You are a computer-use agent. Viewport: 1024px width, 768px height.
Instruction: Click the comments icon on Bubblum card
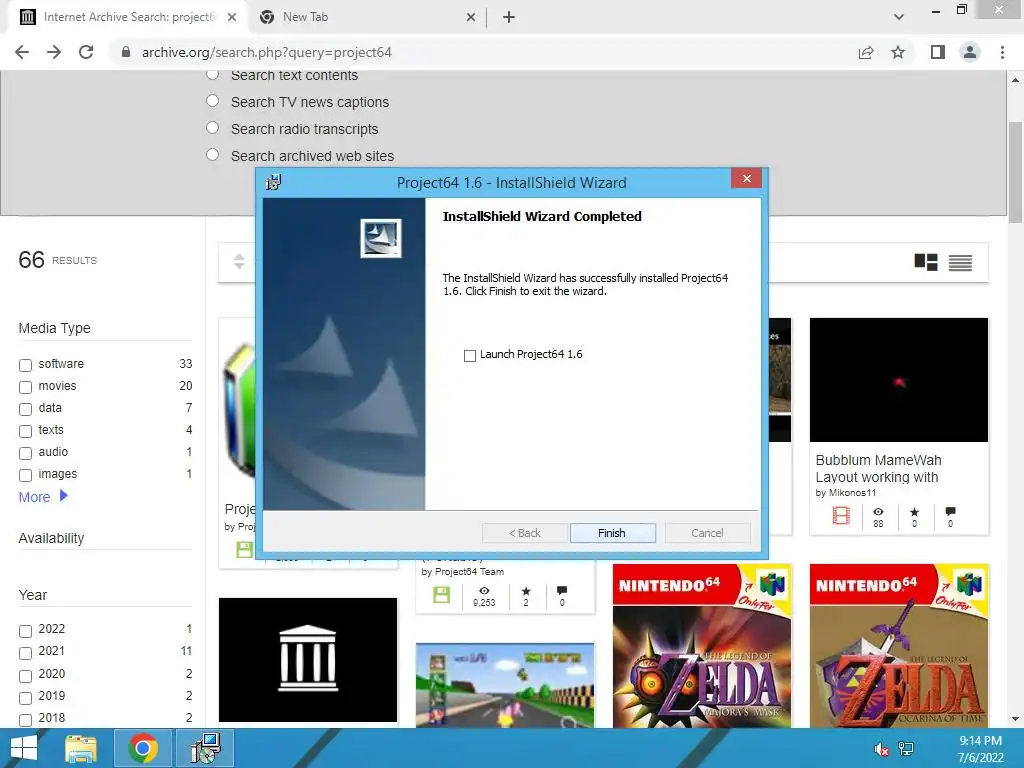[x=950, y=511]
